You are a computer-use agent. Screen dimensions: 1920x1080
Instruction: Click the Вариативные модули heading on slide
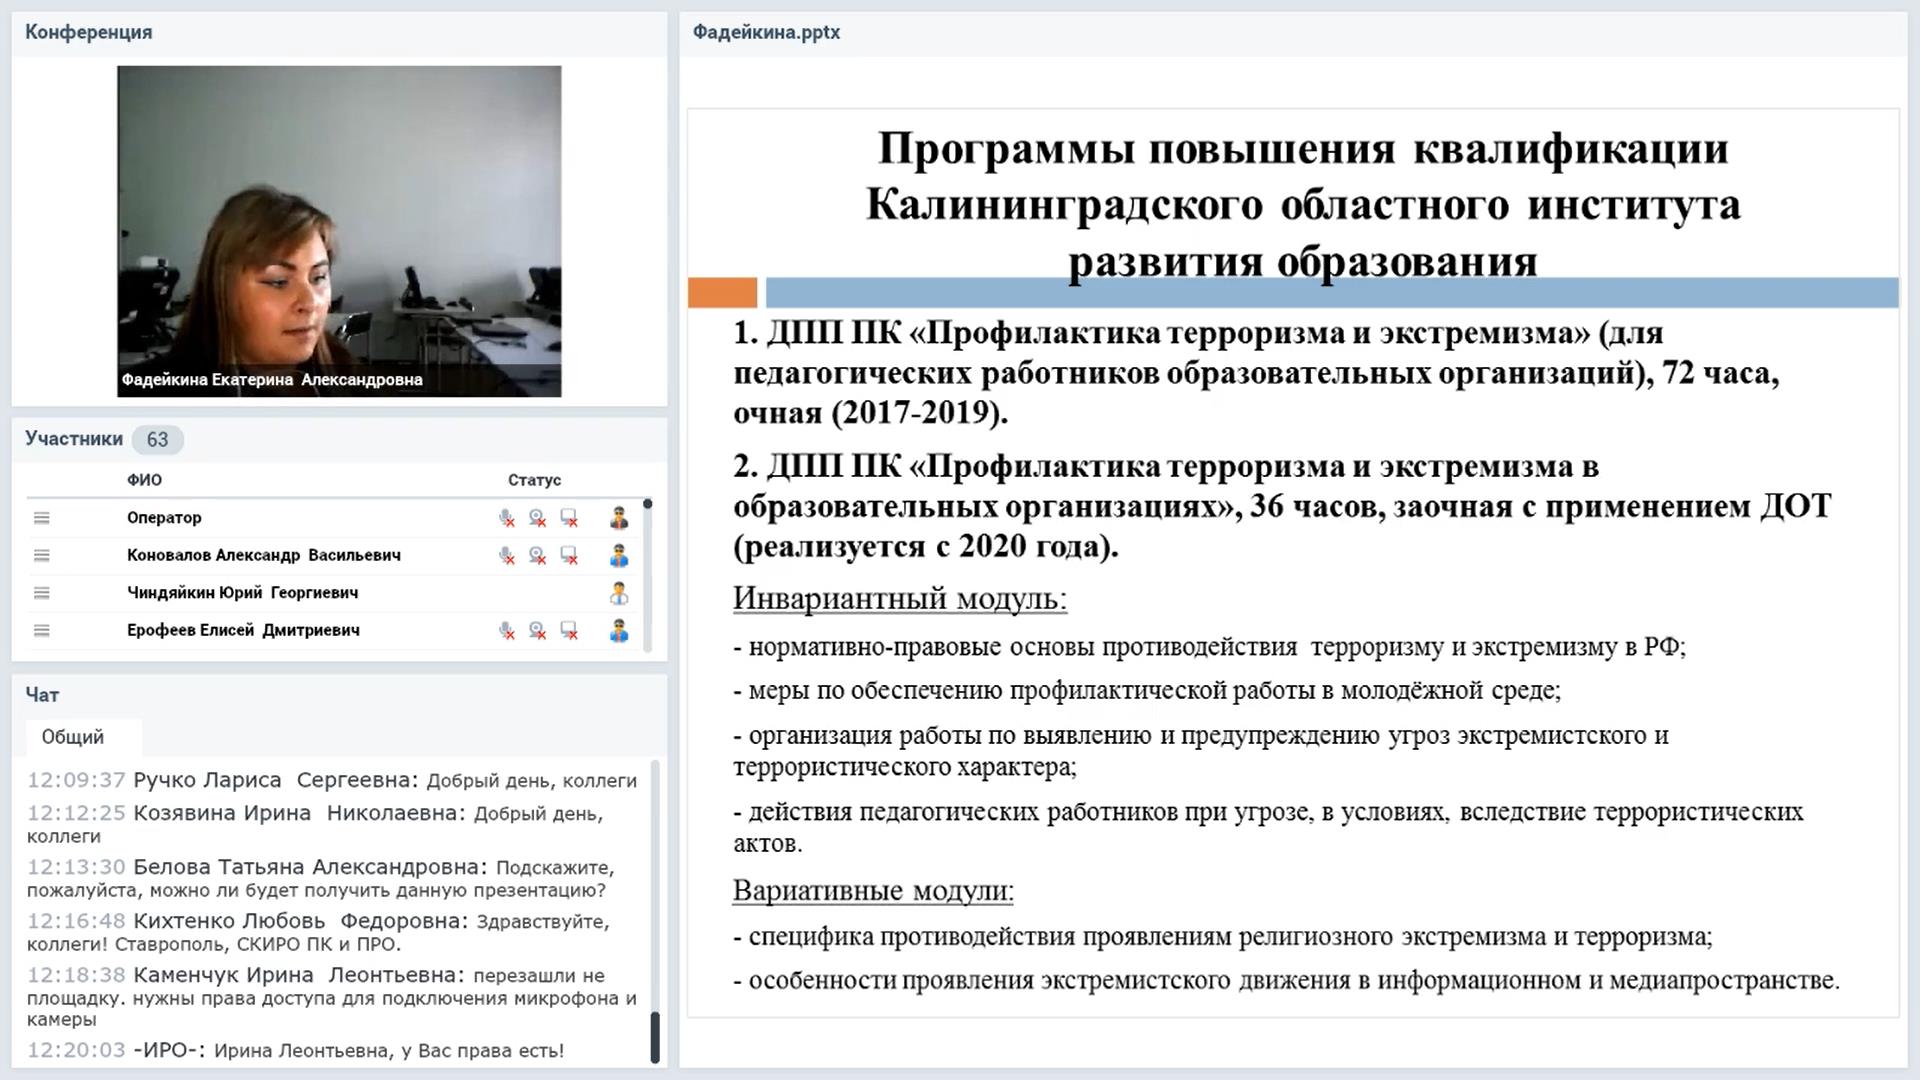point(873,890)
